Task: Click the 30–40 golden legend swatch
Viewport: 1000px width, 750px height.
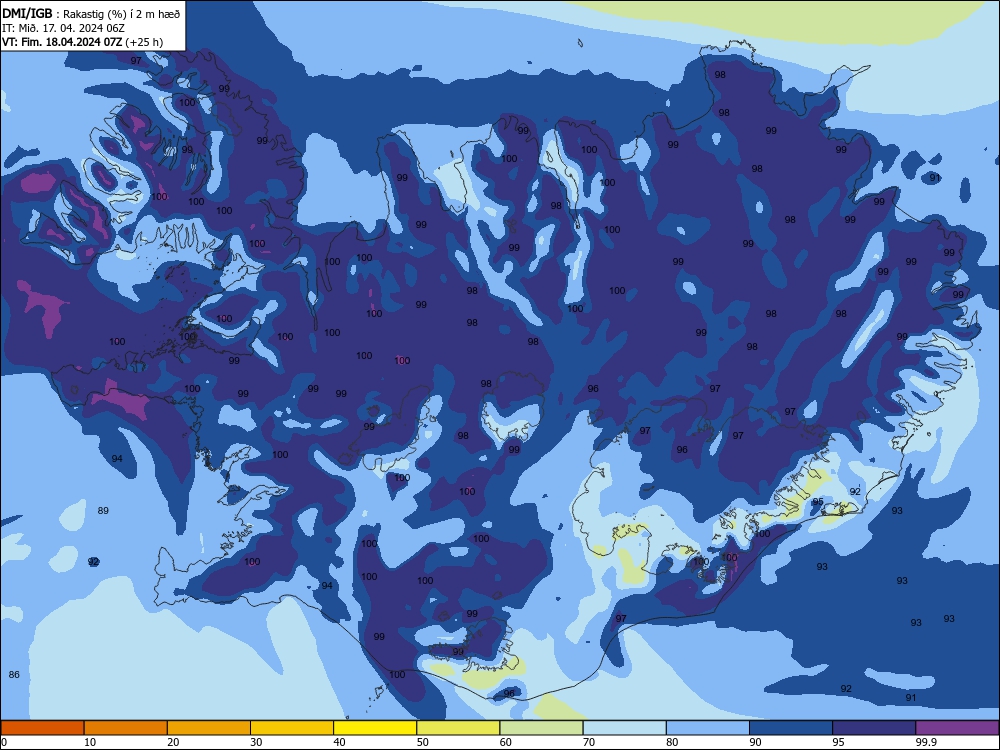Action: 292,728
